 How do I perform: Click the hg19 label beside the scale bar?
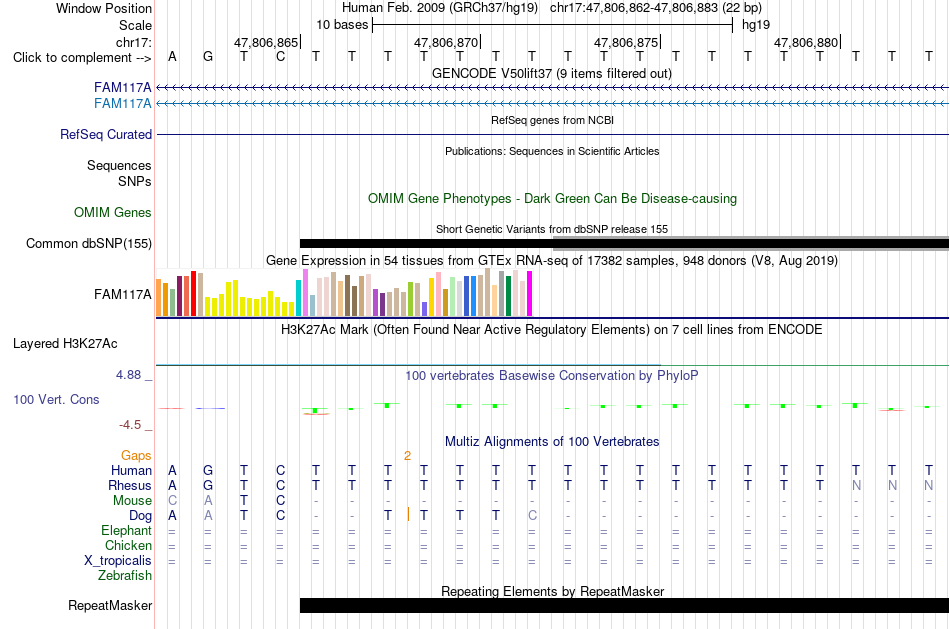point(756,25)
